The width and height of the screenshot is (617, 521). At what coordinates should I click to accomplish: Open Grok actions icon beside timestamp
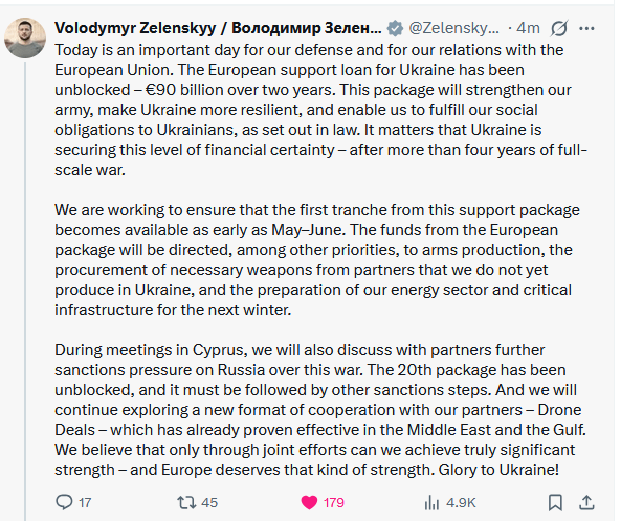[558, 27]
